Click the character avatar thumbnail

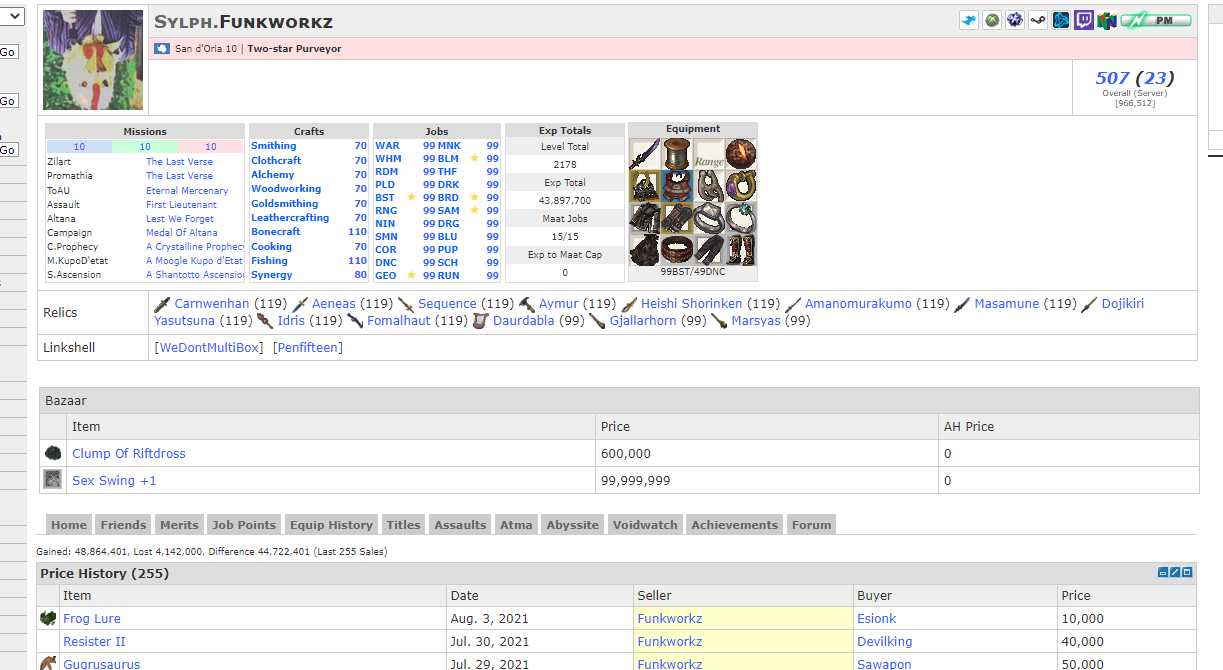(93, 60)
